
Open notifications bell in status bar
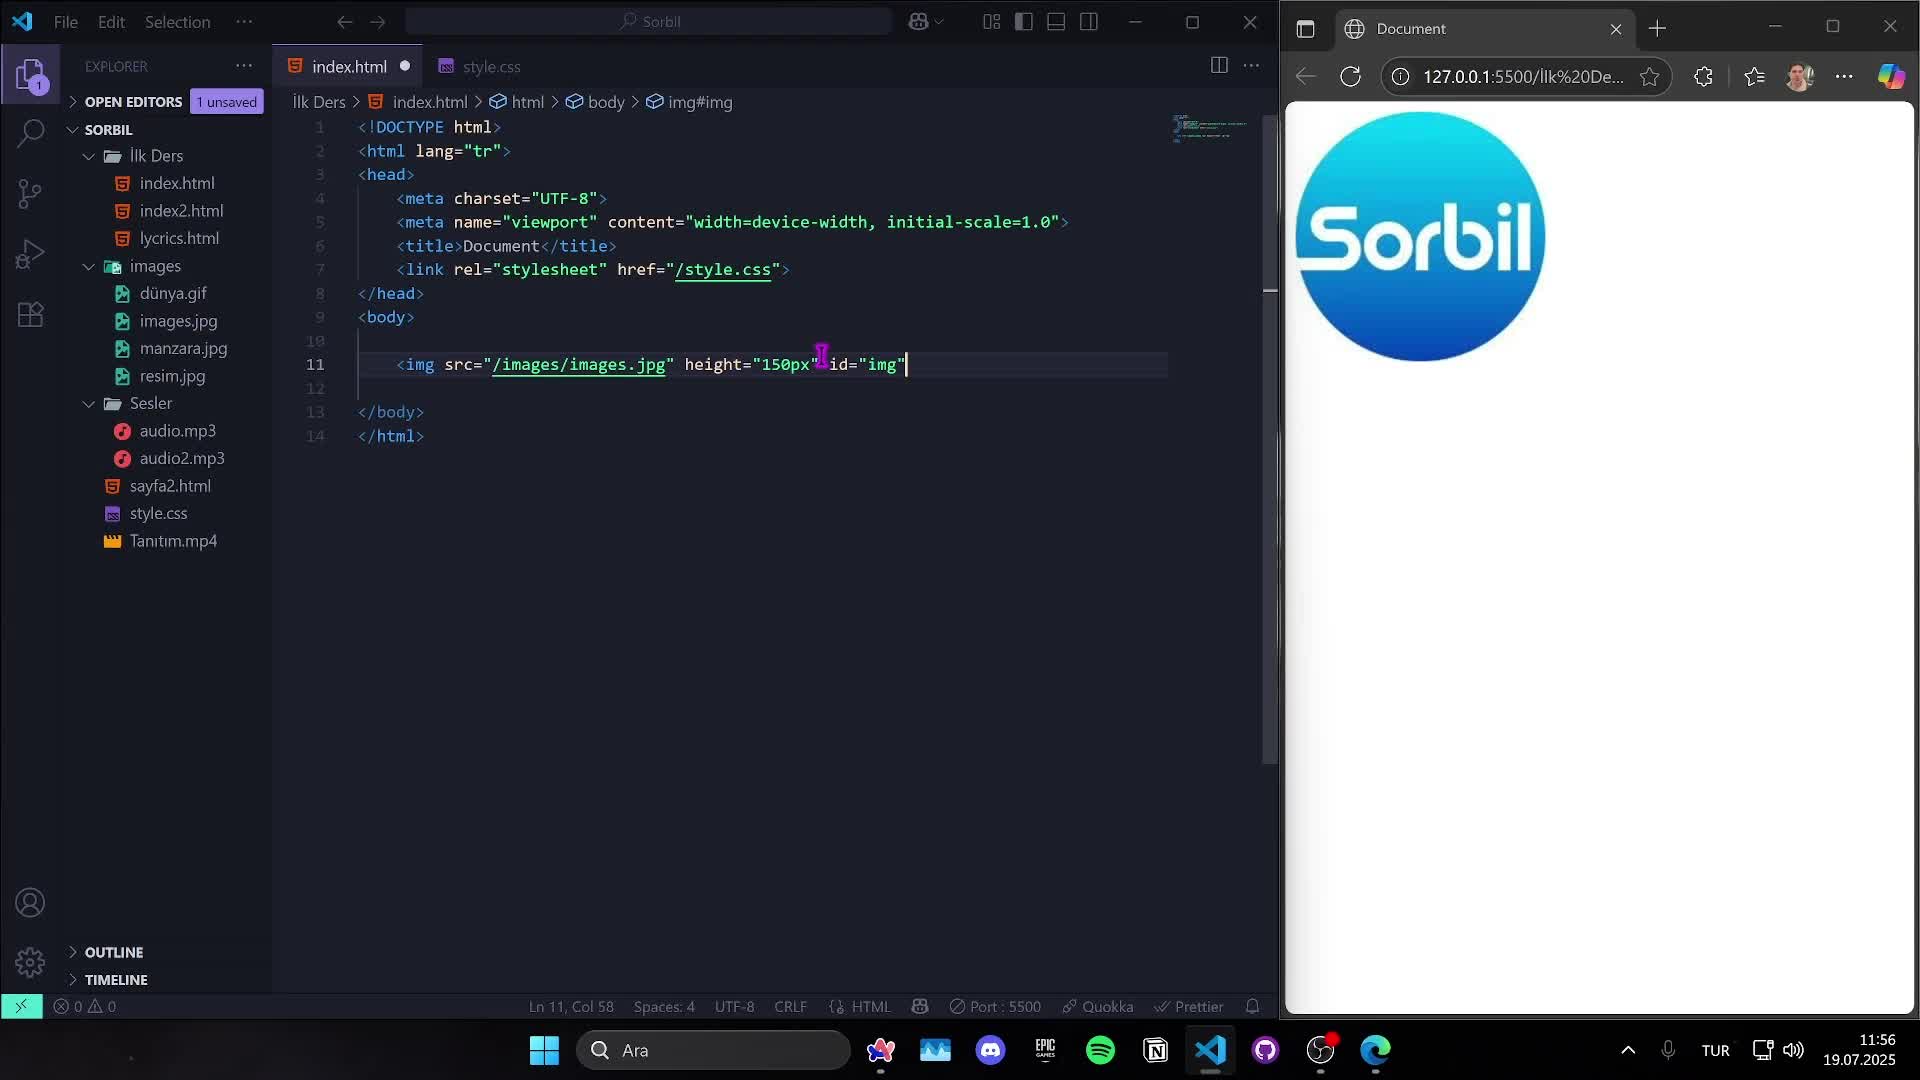click(x=1252, y=1006)
